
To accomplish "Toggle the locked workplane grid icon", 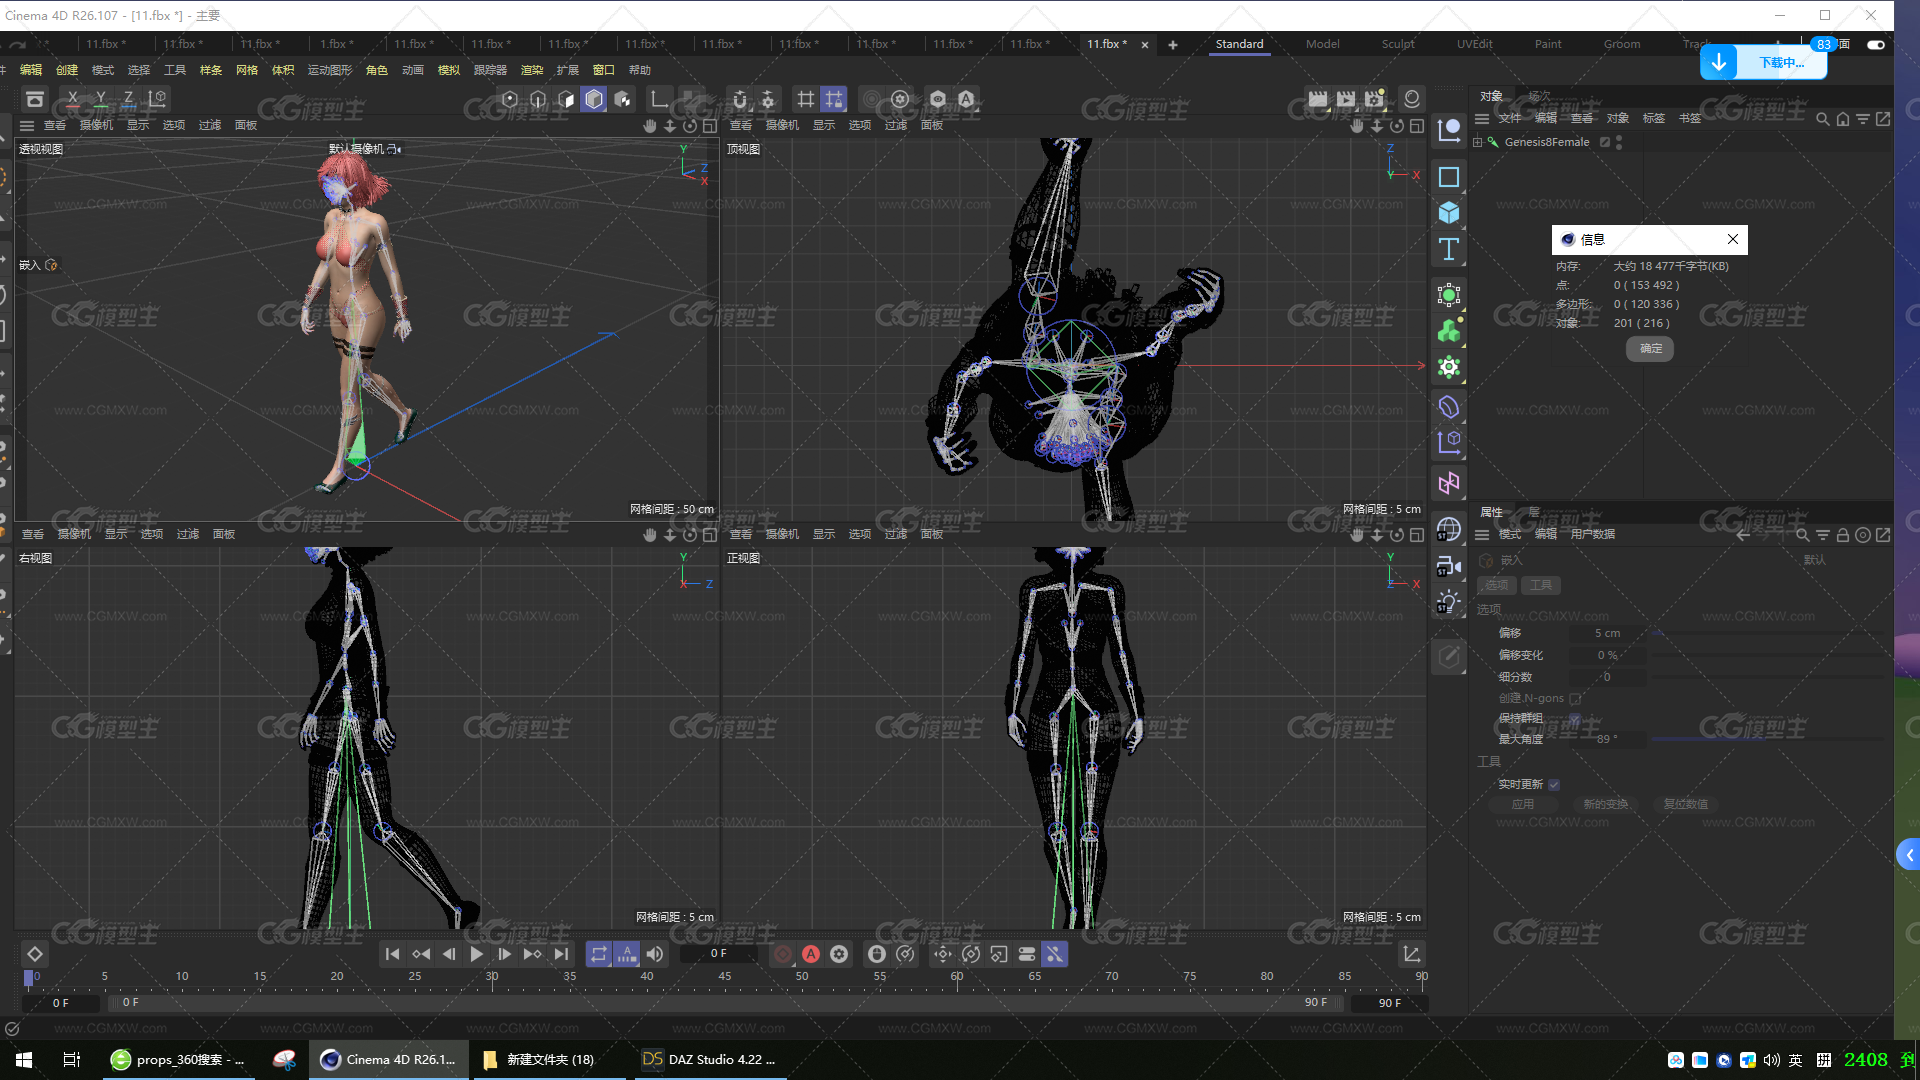I will click(x=834, y=99).
